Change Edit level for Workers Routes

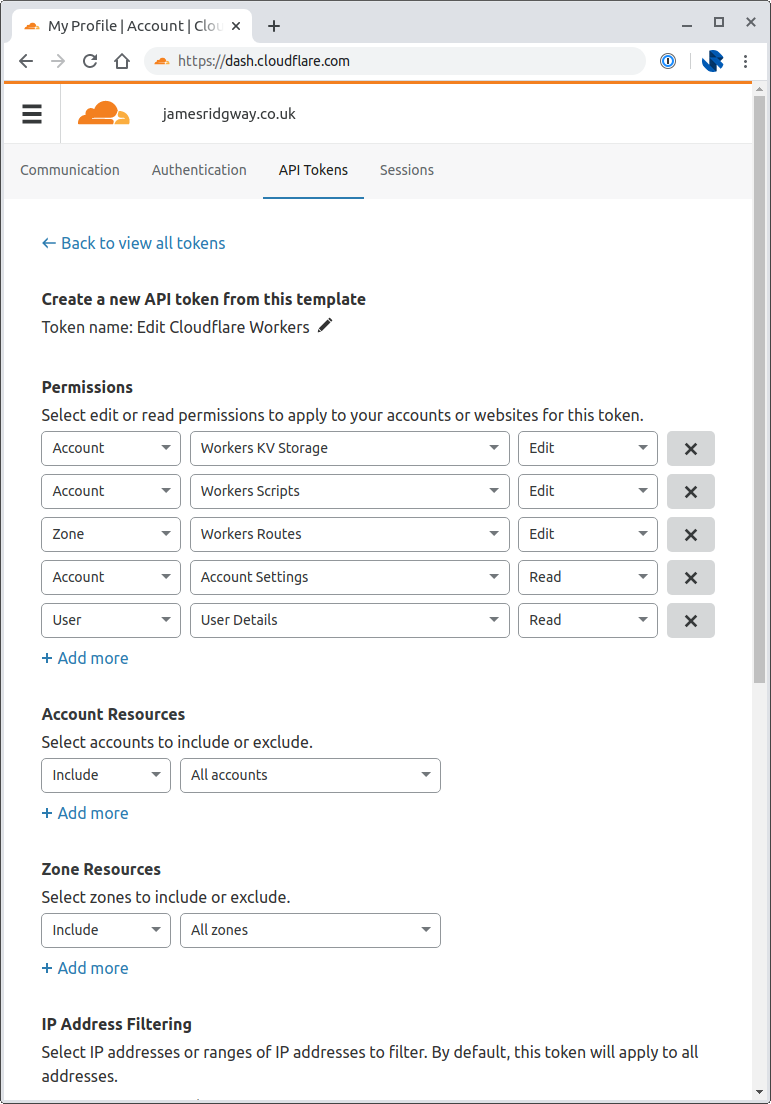pyautogui.click(x=588, y=534)
